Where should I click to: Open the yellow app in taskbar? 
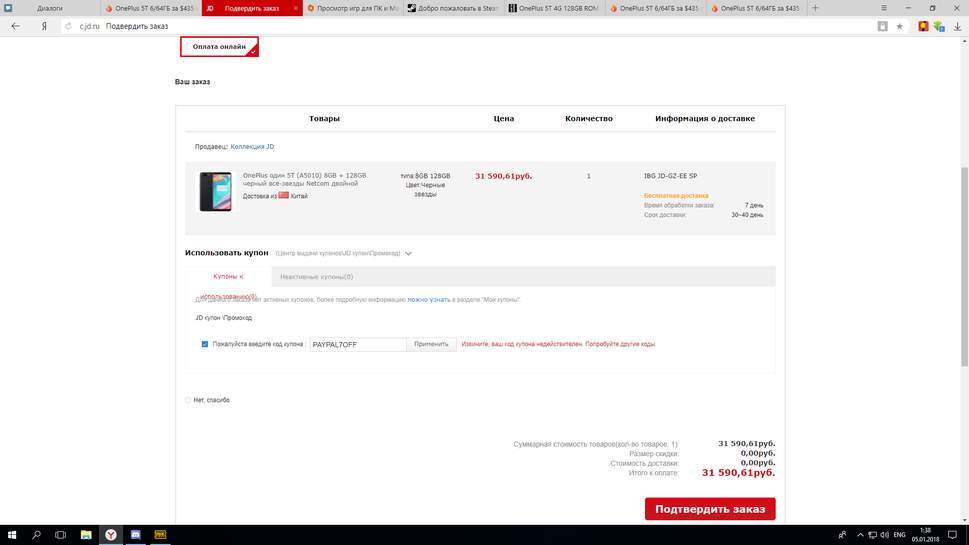[x=160, y=534]
